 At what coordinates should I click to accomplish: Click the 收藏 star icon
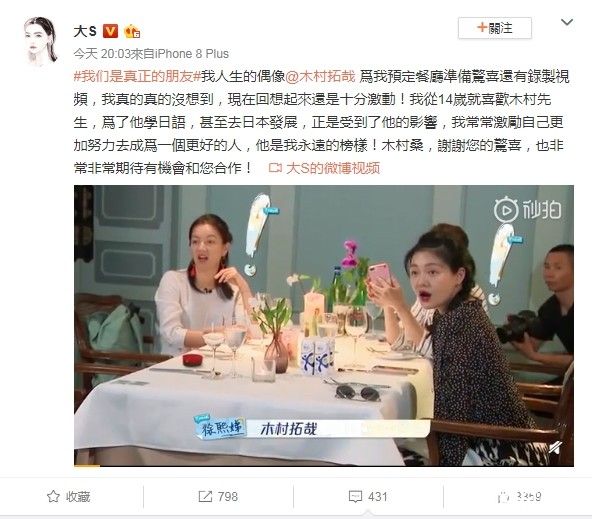53,496
